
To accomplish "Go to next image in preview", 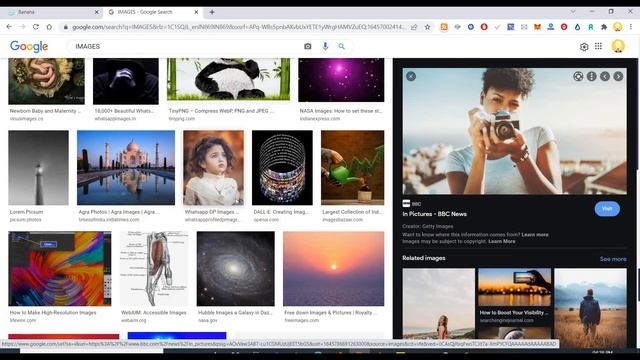I will click(618, 76).
